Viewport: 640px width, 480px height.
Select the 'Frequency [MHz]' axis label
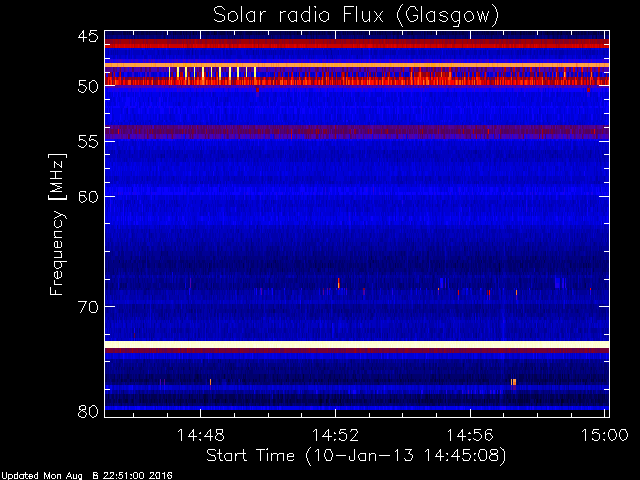[57, 224]
